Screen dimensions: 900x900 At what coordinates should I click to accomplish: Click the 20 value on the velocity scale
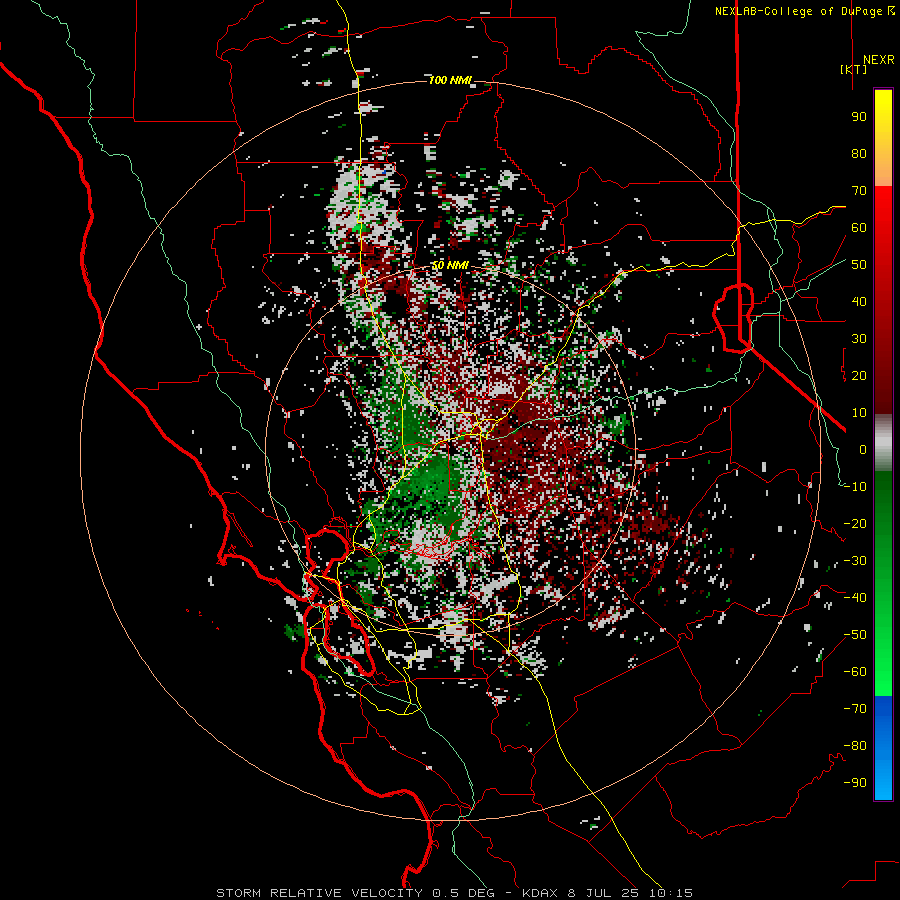tap(859, 375)
